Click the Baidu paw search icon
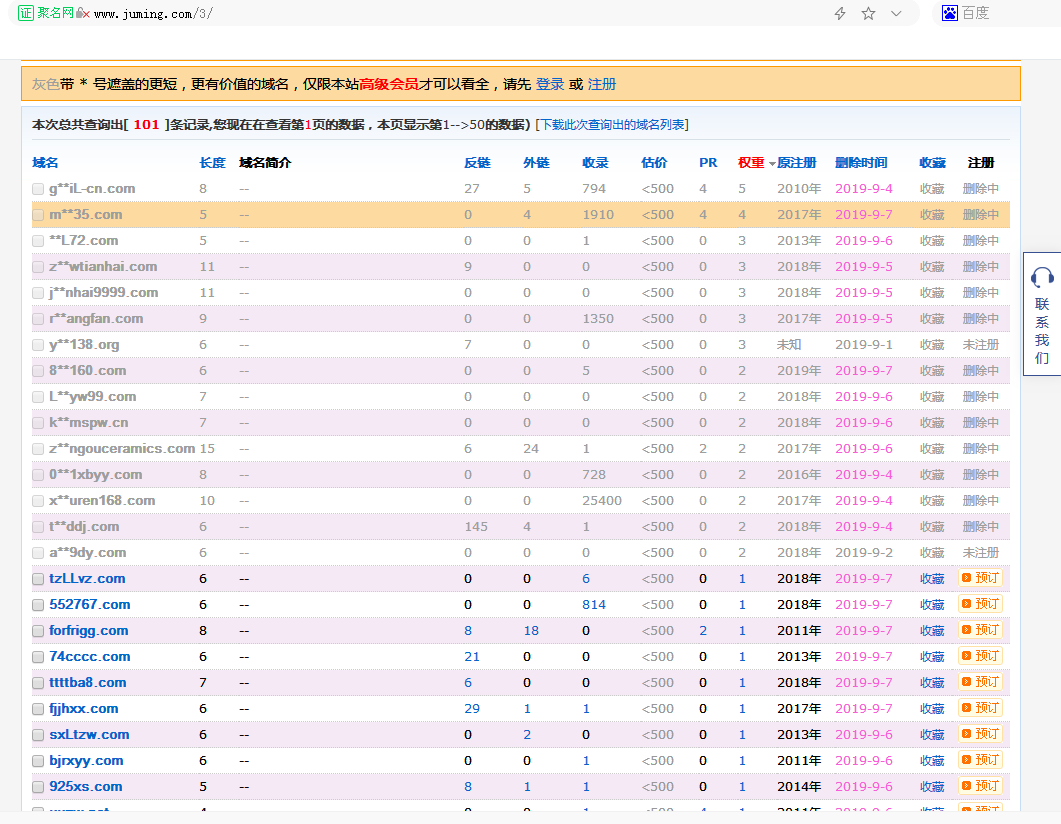1061x824 pixels. click(950, 13)
